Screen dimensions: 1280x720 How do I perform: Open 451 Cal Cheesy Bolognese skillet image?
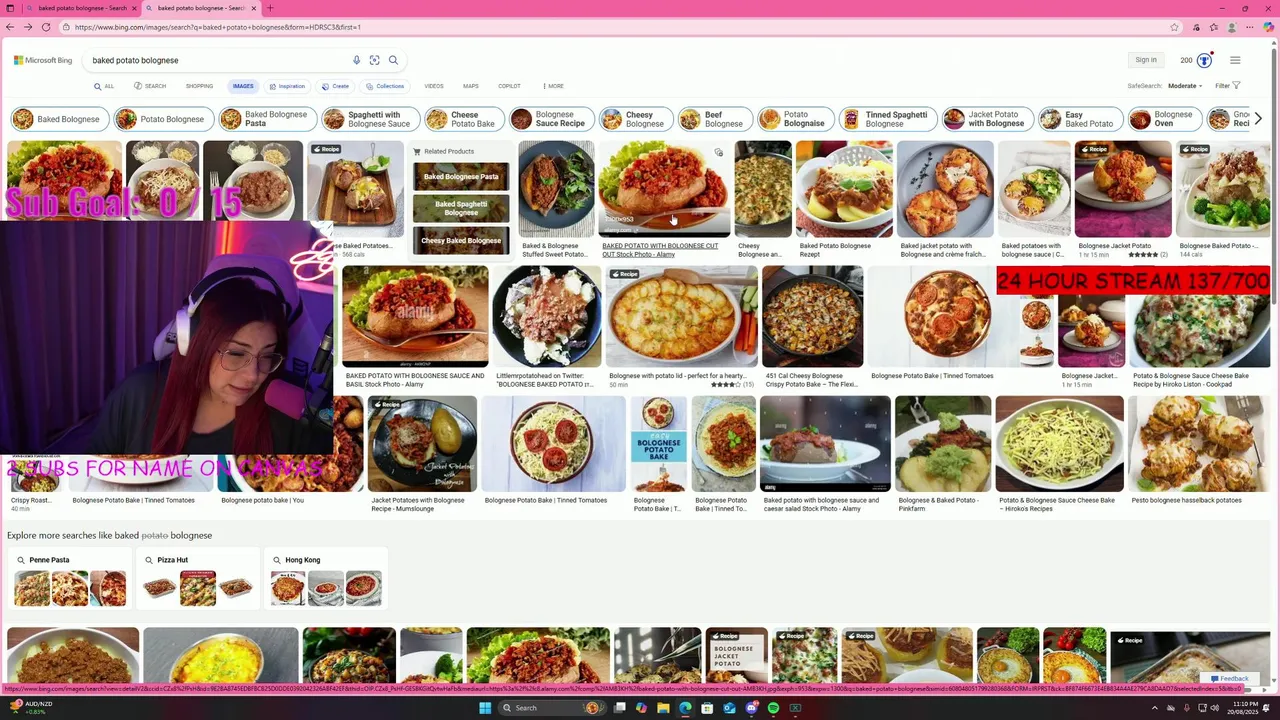pos(812,316)
